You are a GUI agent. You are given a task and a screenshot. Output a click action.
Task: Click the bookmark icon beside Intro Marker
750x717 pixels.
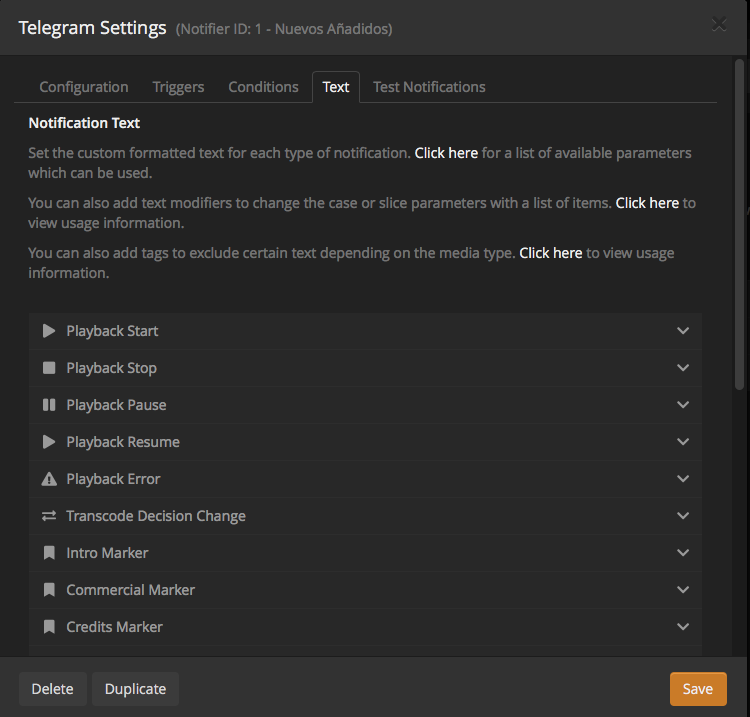pyautogui.click(x=49, y=553)
